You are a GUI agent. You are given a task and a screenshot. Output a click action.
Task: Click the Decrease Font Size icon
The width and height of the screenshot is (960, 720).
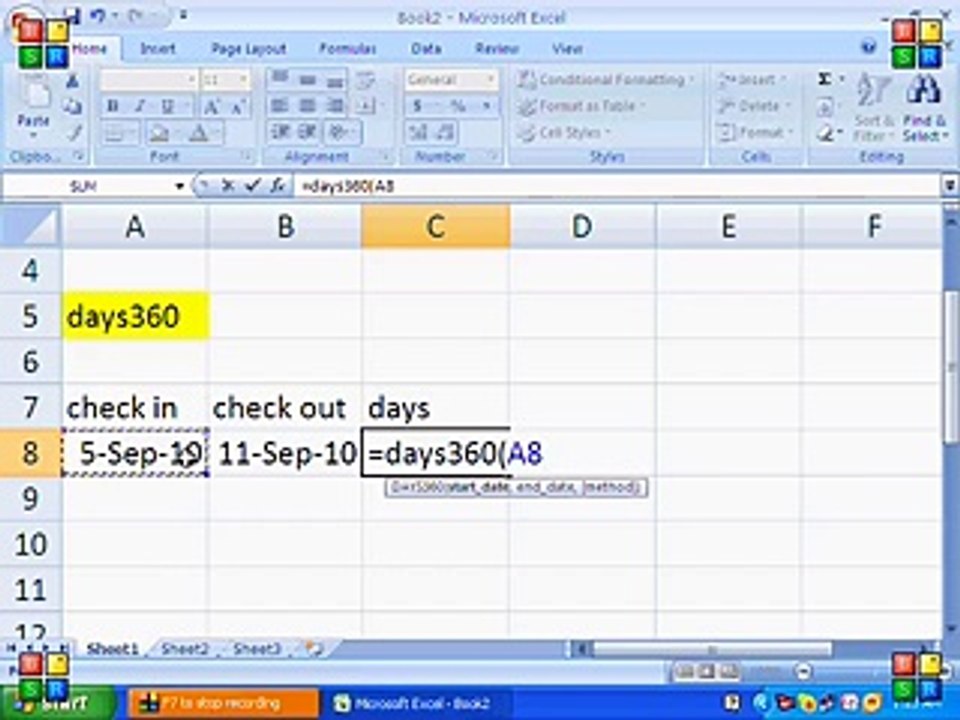(239, 107)
